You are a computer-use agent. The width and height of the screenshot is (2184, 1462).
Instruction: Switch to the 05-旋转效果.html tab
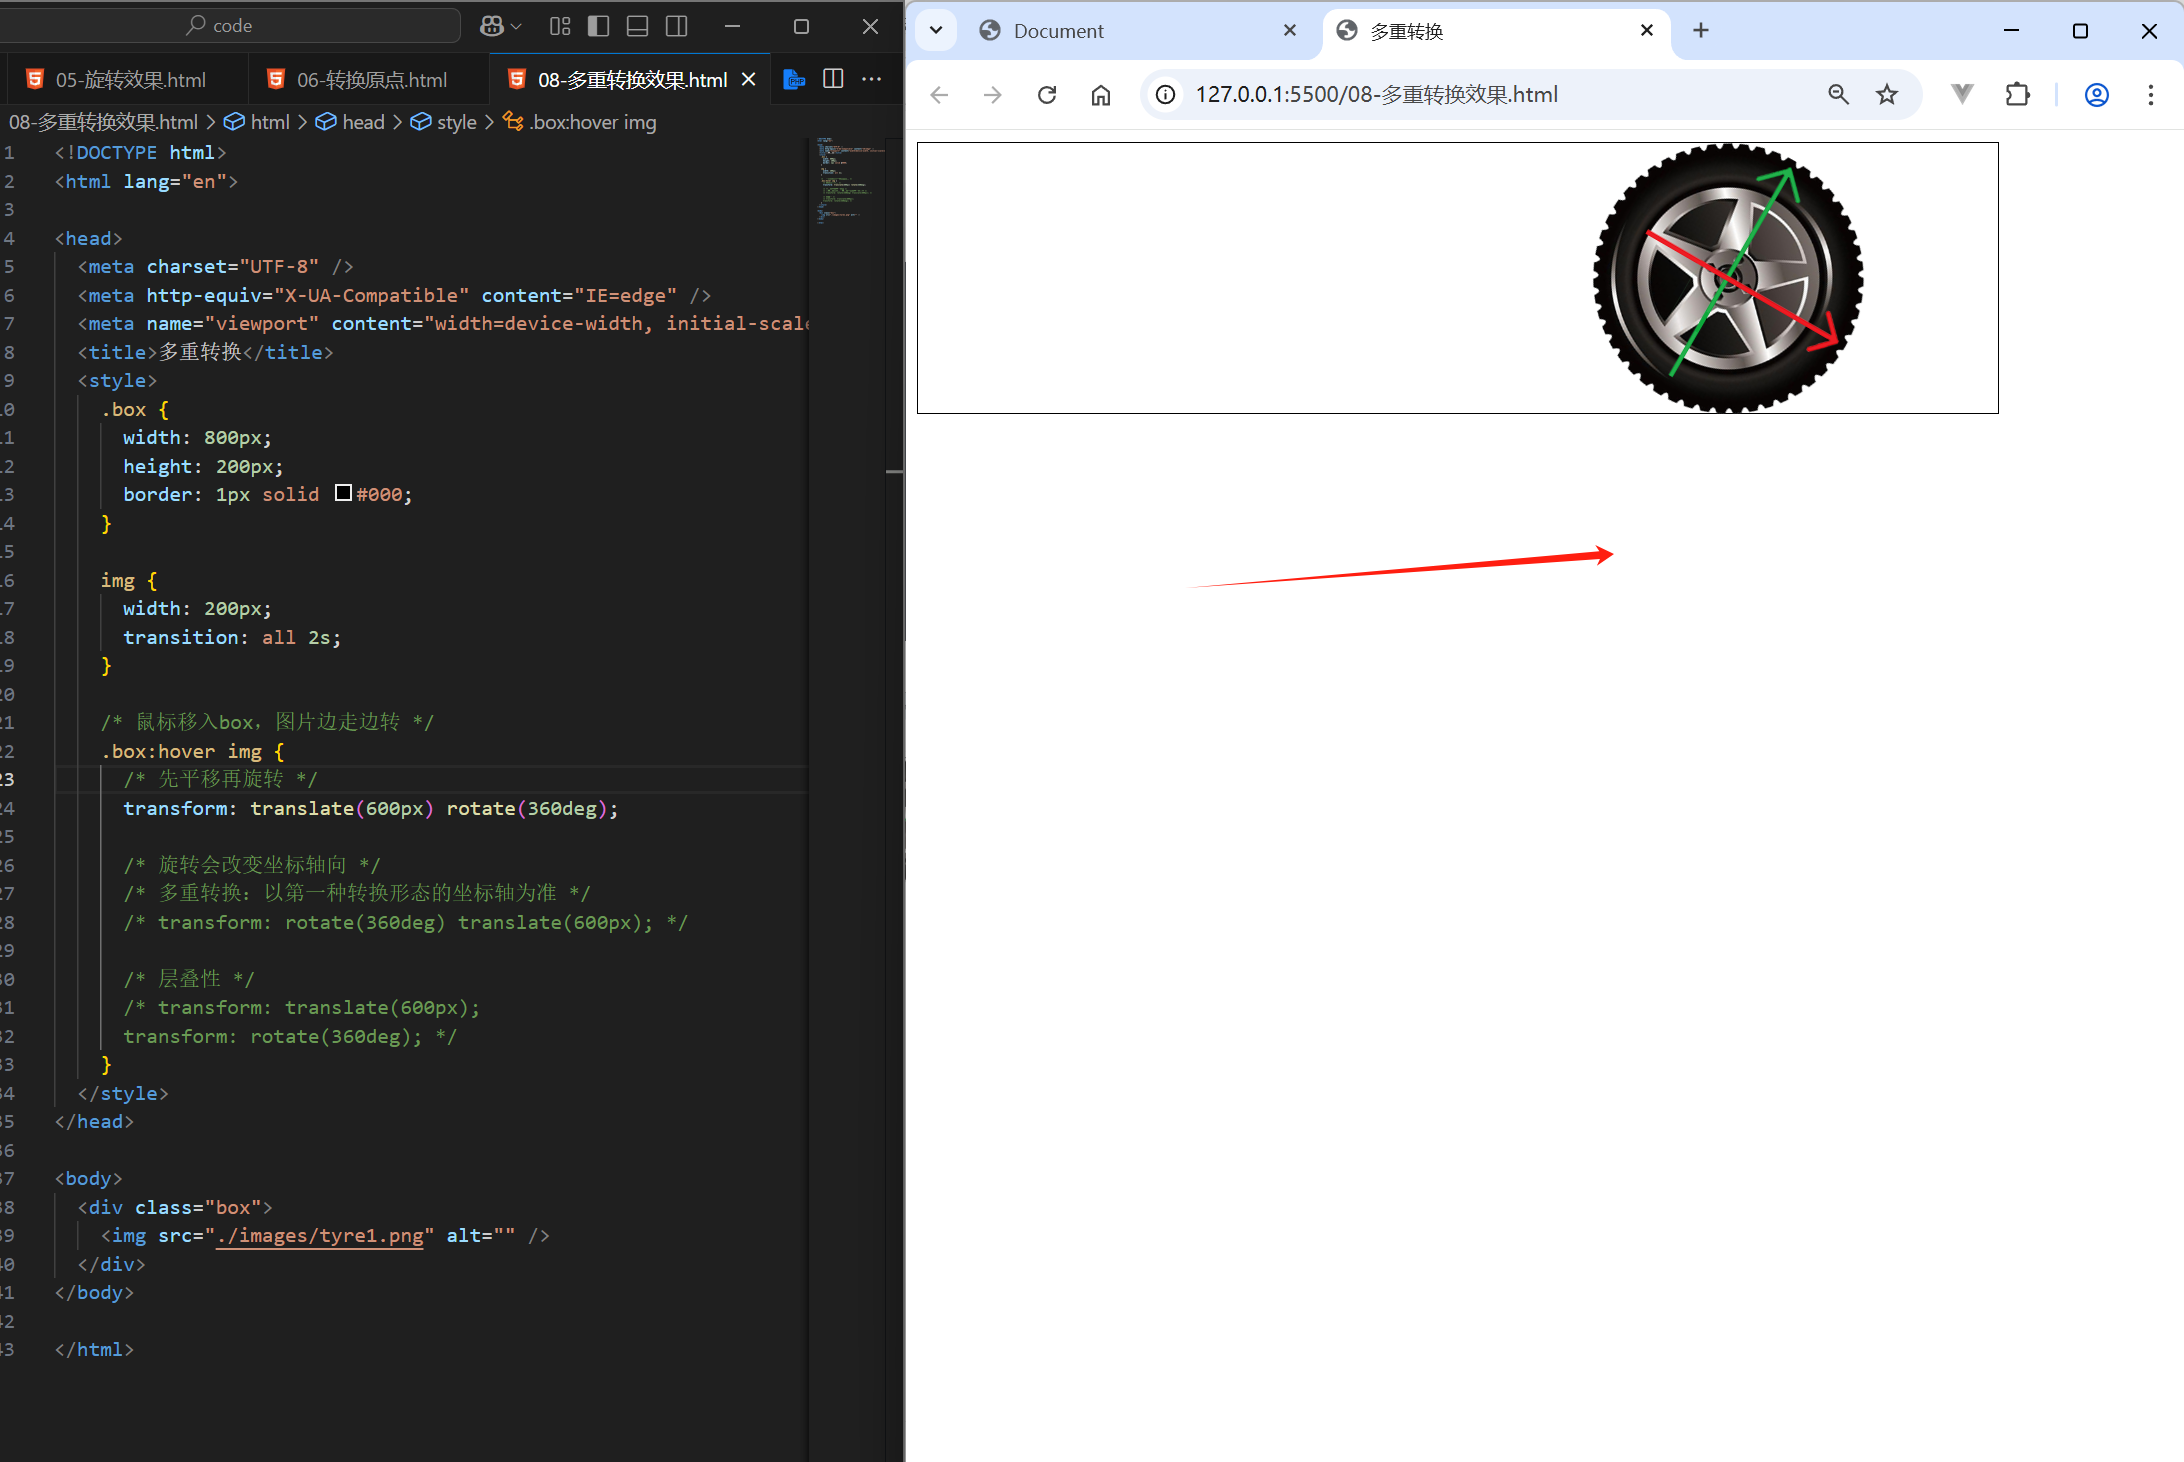[130, 80]
